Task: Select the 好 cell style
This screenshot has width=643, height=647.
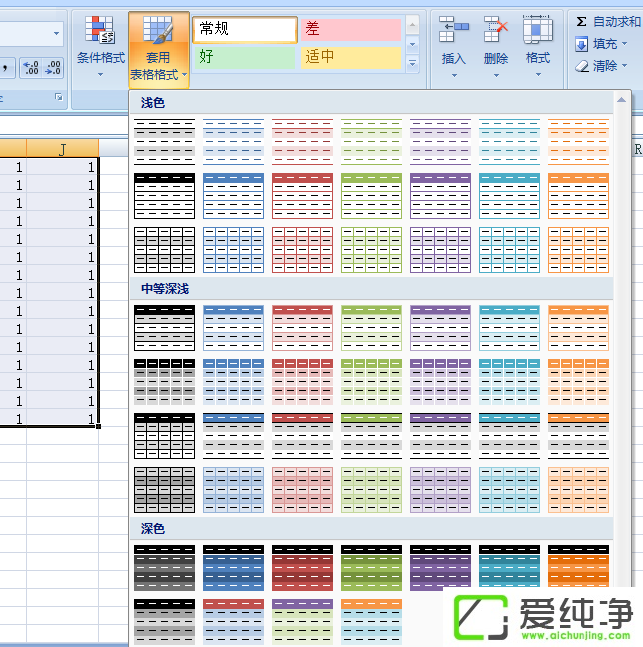Action: click(x=244, y=57)
